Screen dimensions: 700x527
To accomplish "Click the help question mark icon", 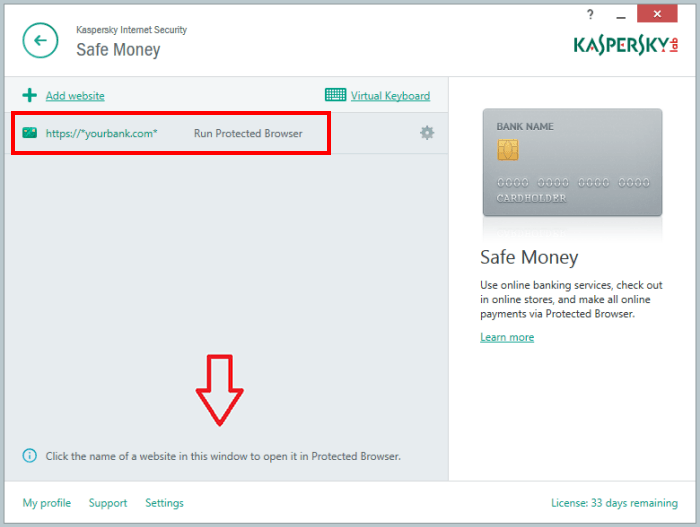I will (x=590, y=14).
